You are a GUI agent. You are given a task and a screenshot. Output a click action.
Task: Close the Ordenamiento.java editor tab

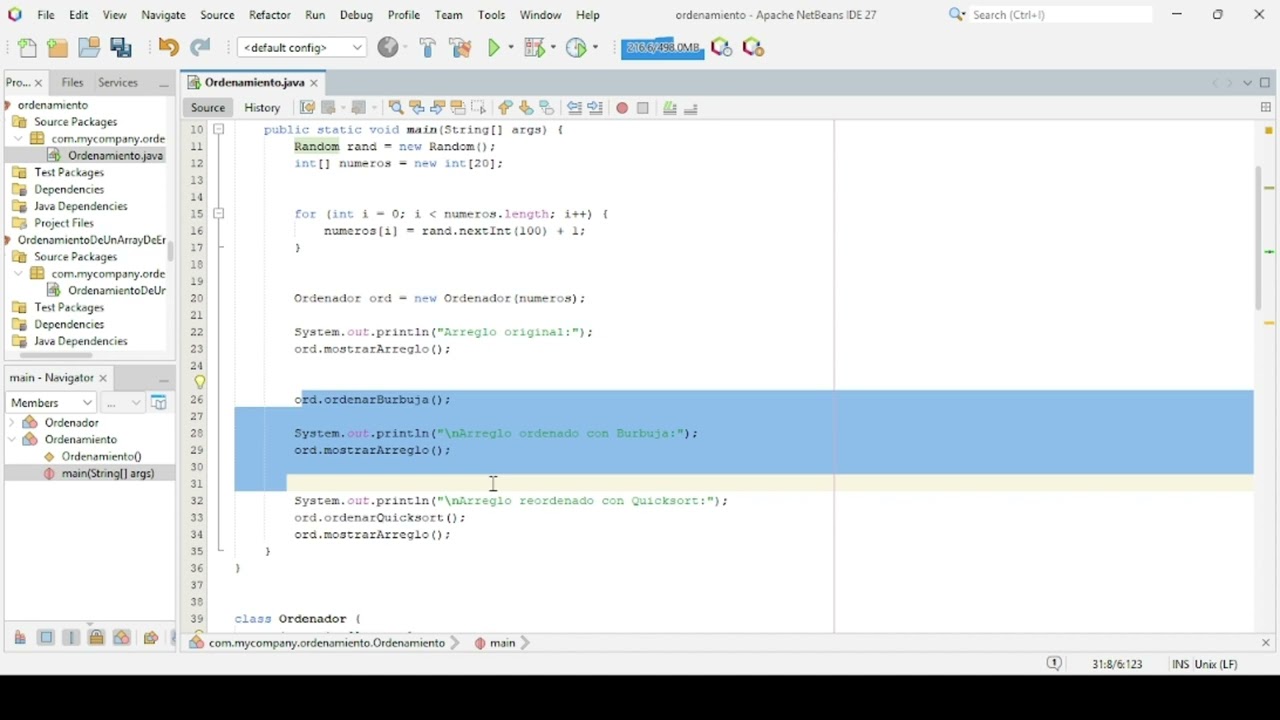click(314, 83)
